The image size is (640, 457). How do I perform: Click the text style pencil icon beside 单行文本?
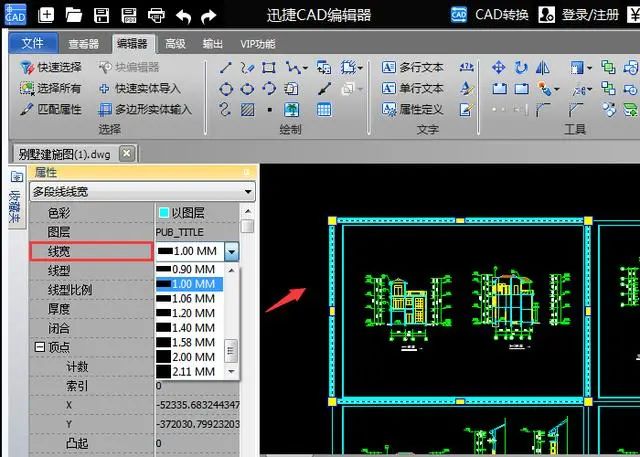[x=467, y=88]
